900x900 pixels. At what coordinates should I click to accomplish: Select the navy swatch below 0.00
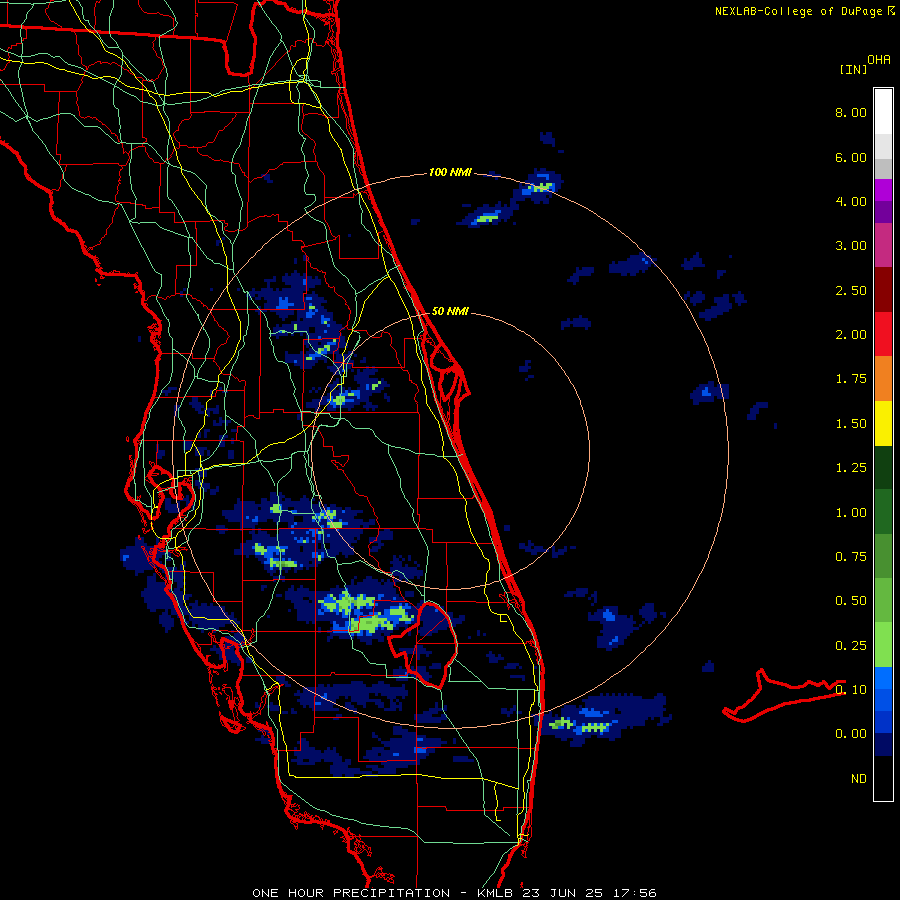coord(883,745)
